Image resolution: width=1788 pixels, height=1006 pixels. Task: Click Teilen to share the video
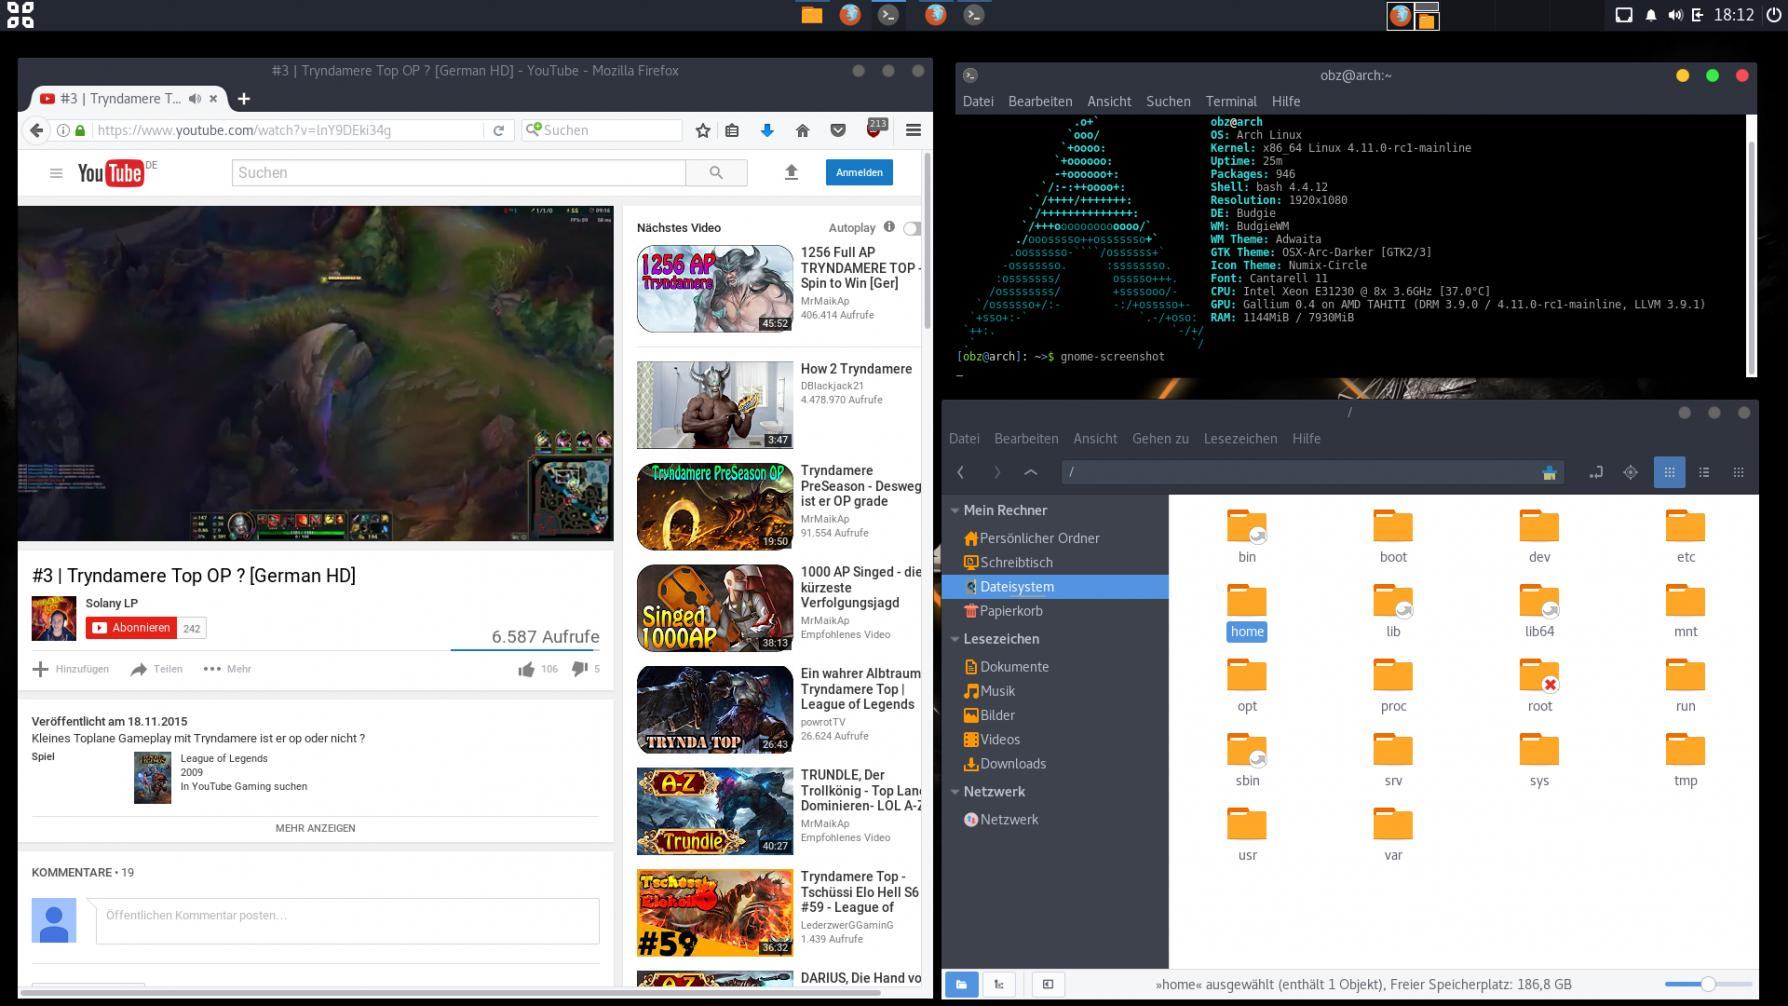click(157, 669)
